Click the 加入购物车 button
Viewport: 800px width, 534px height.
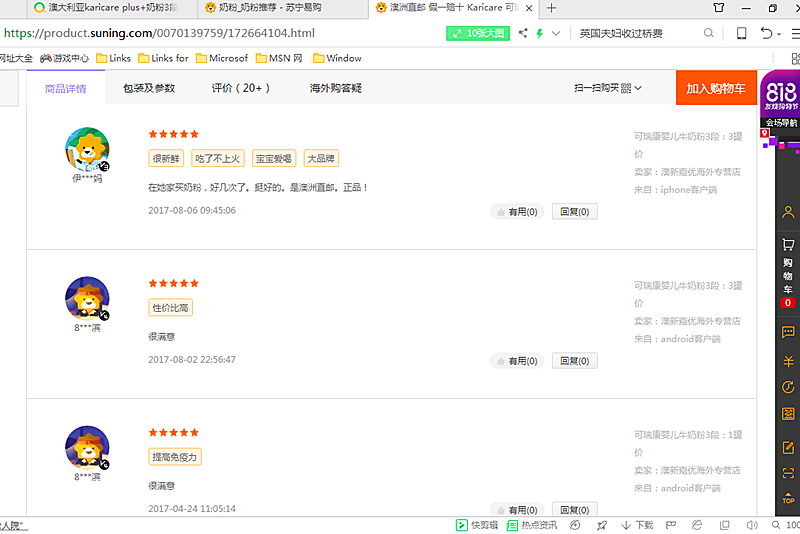(x=715, y=88)
